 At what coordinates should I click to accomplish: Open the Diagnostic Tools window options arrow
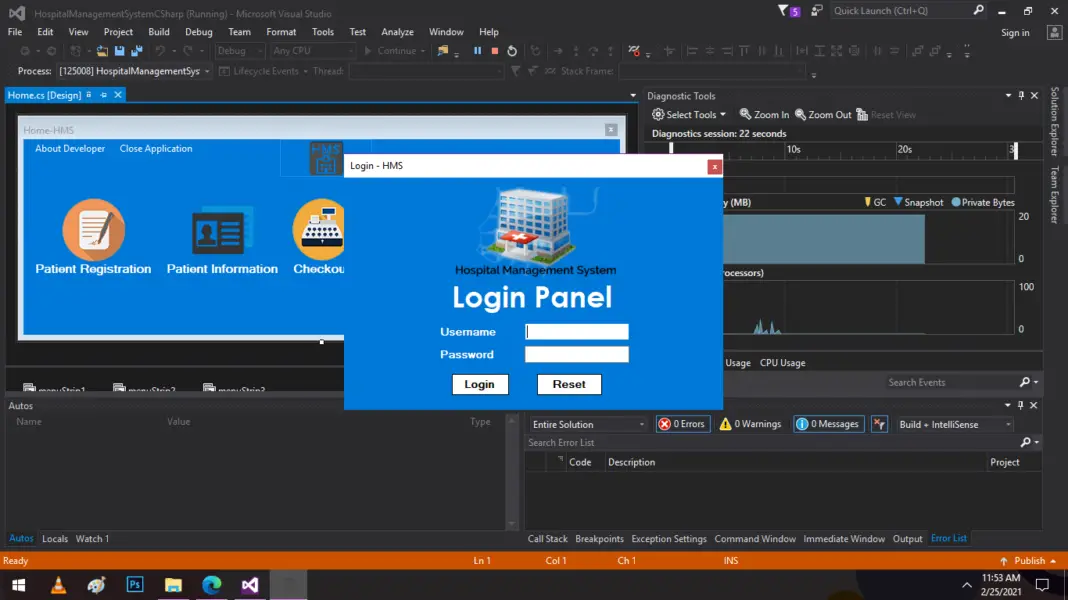tap(1008, 96)
